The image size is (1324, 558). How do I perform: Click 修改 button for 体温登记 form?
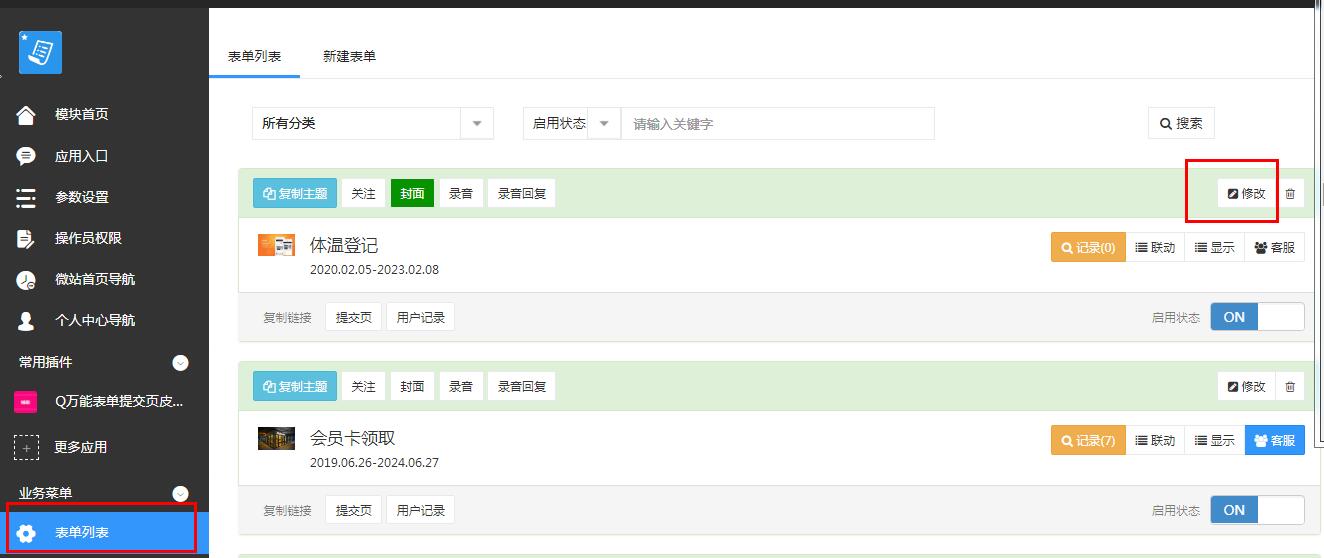click(x=1246, y=194)
